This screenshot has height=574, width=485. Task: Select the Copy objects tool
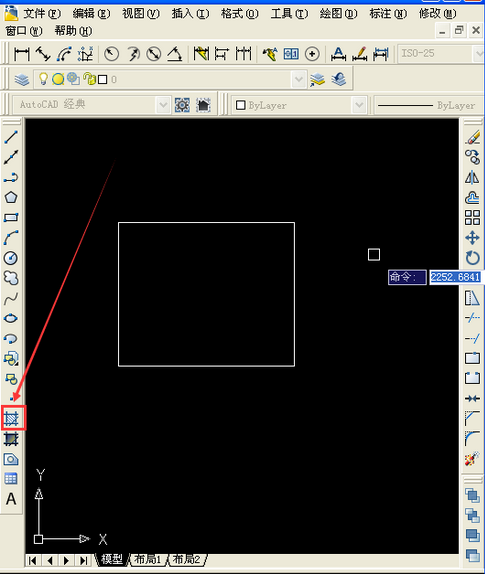point(473,157)
